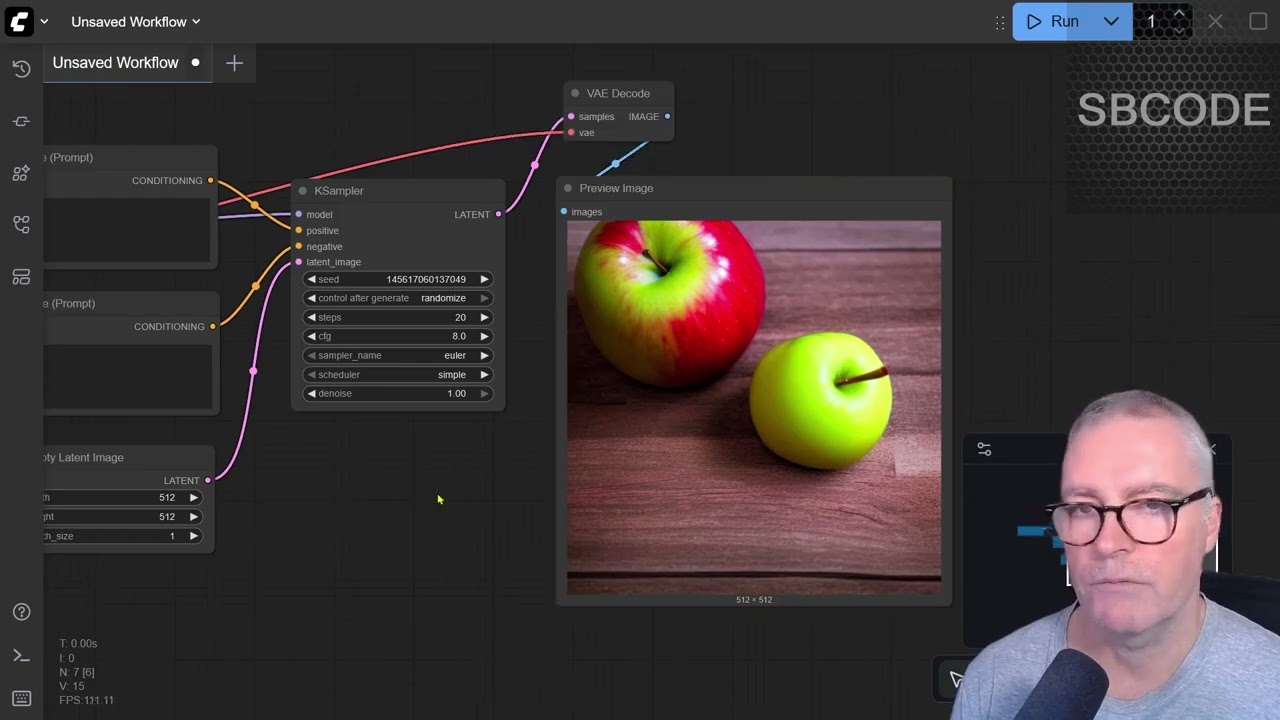Image resolution: width=1280 pixels, height=720 pixels.
Task: Click the VAE Decode IMAGE output port
Action: click(x=667, y=116)
